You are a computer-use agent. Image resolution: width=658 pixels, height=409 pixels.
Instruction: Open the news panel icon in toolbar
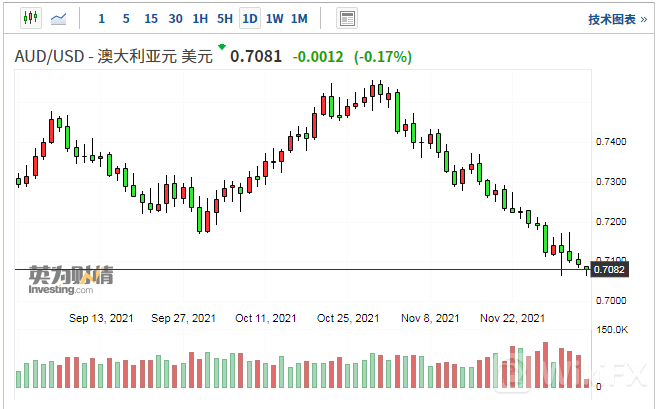347,18
